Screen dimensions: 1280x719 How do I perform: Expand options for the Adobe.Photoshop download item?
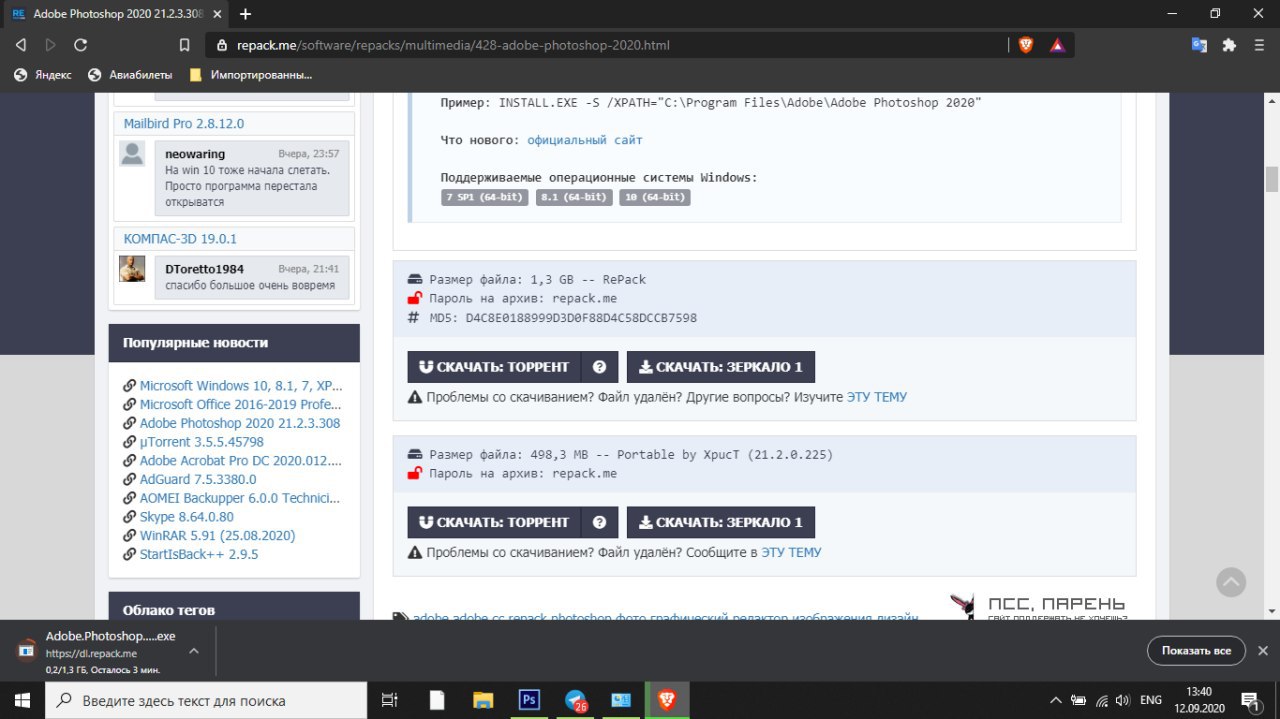click(x=193, y=650)
